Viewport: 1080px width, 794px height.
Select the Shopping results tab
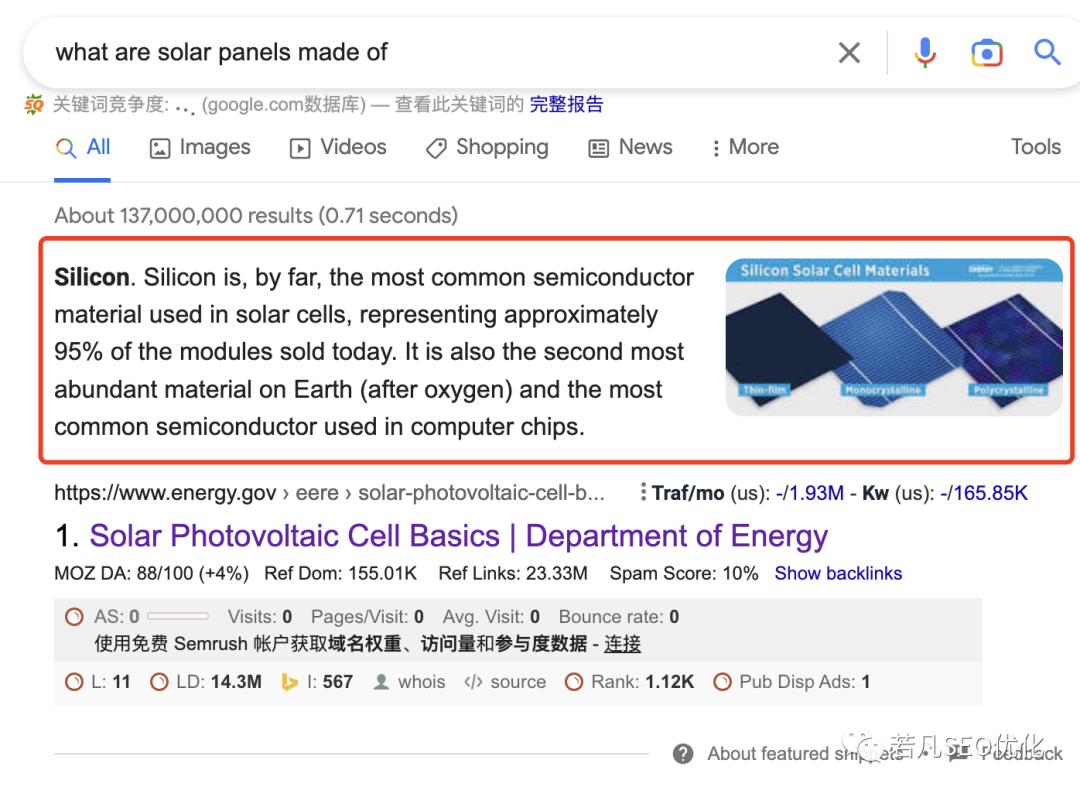[x=487, y=147]
